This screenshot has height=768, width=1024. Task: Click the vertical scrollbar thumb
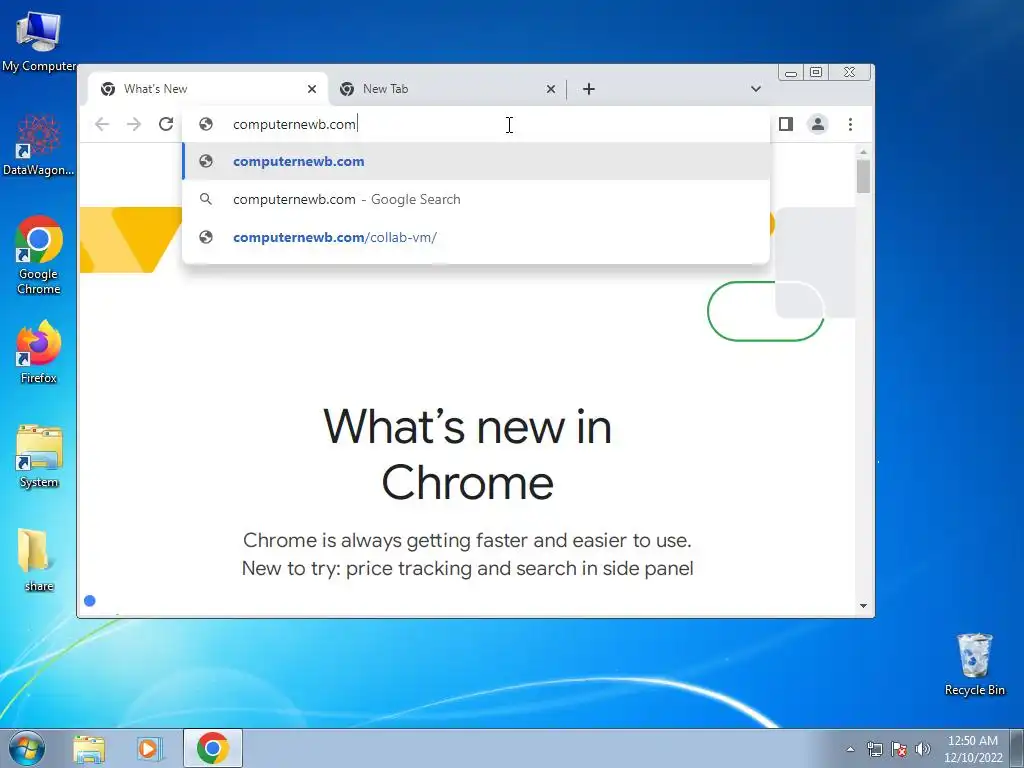coord(863,176)
